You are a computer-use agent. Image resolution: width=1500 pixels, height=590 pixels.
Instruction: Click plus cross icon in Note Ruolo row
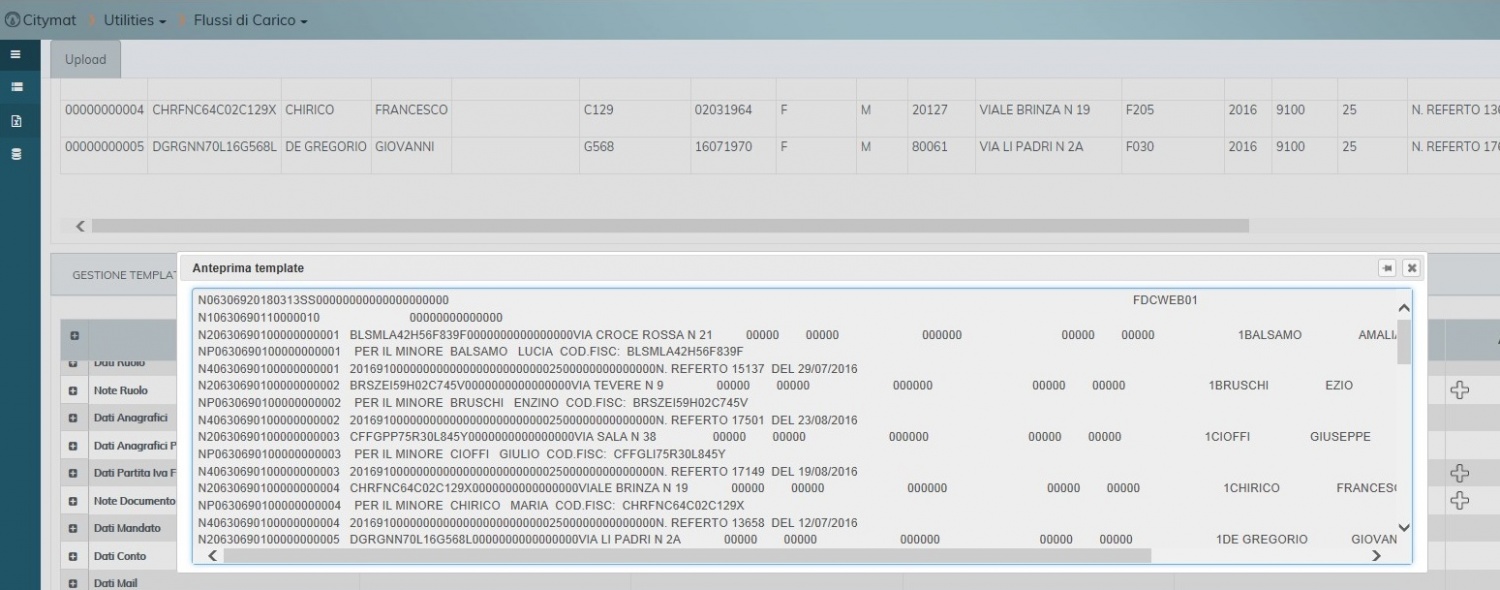[1459, 390]
